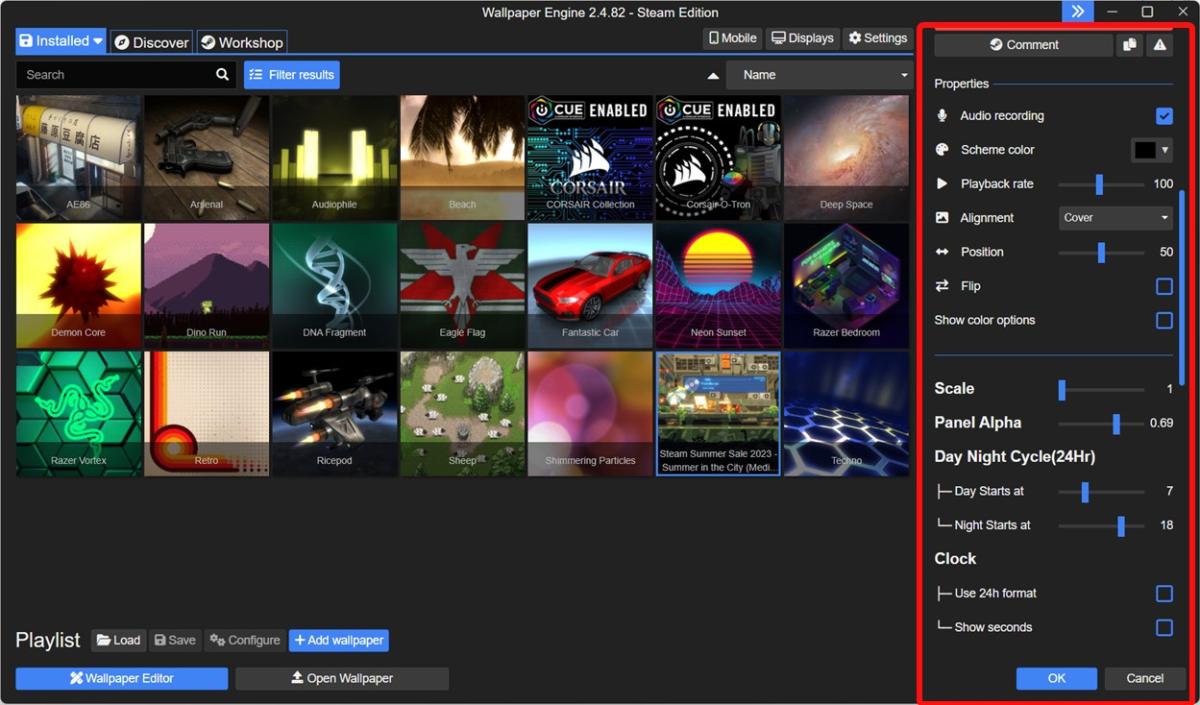The height and width of the screenshot is (705, 1200).
Task: Disable Audio recording
Action: click(x=1164, y=115)
